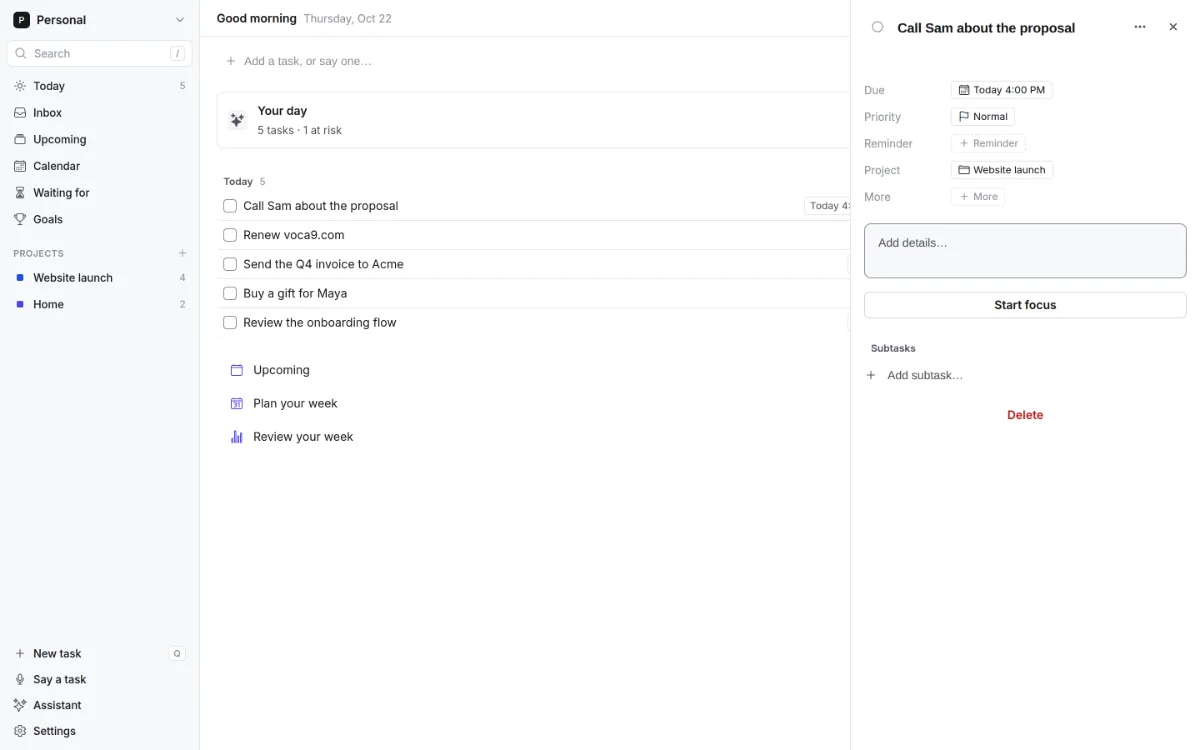Click the Review your week chart icon
This screenshot has height=750, width=1200.
(237, 437)
